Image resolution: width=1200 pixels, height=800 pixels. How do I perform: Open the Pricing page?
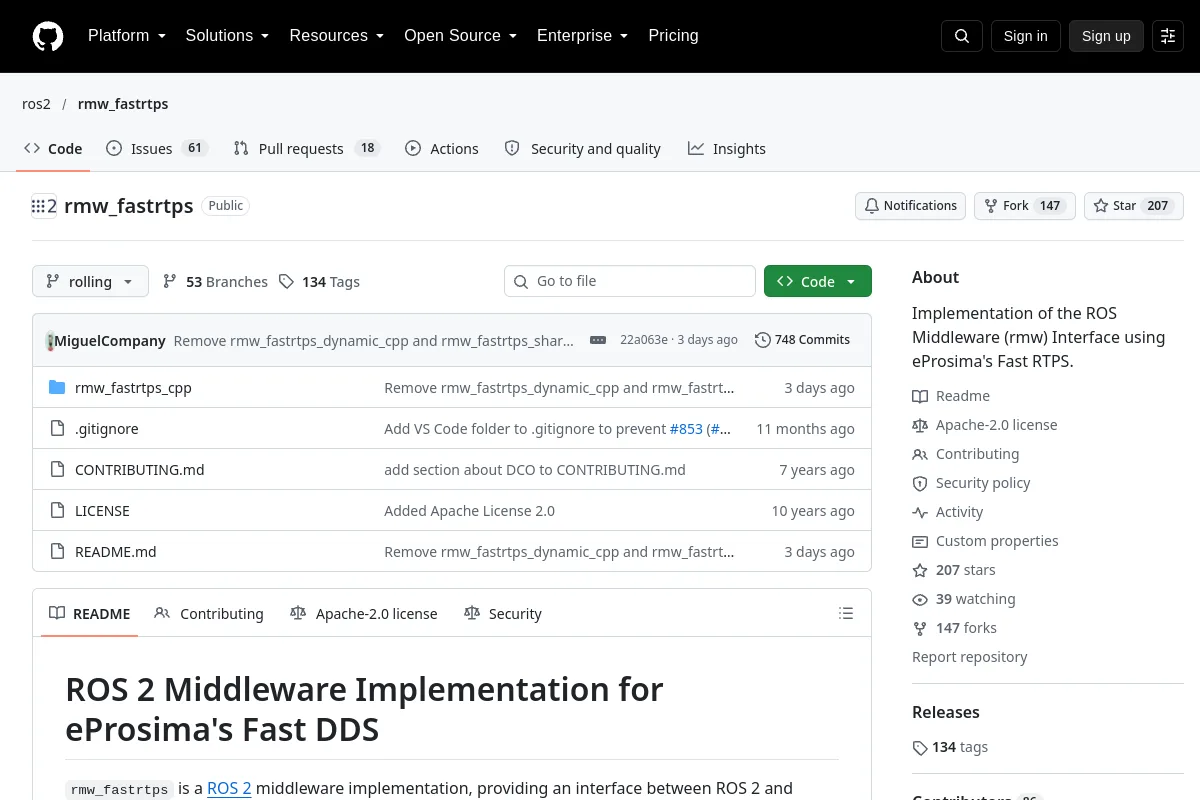point(673,36)
